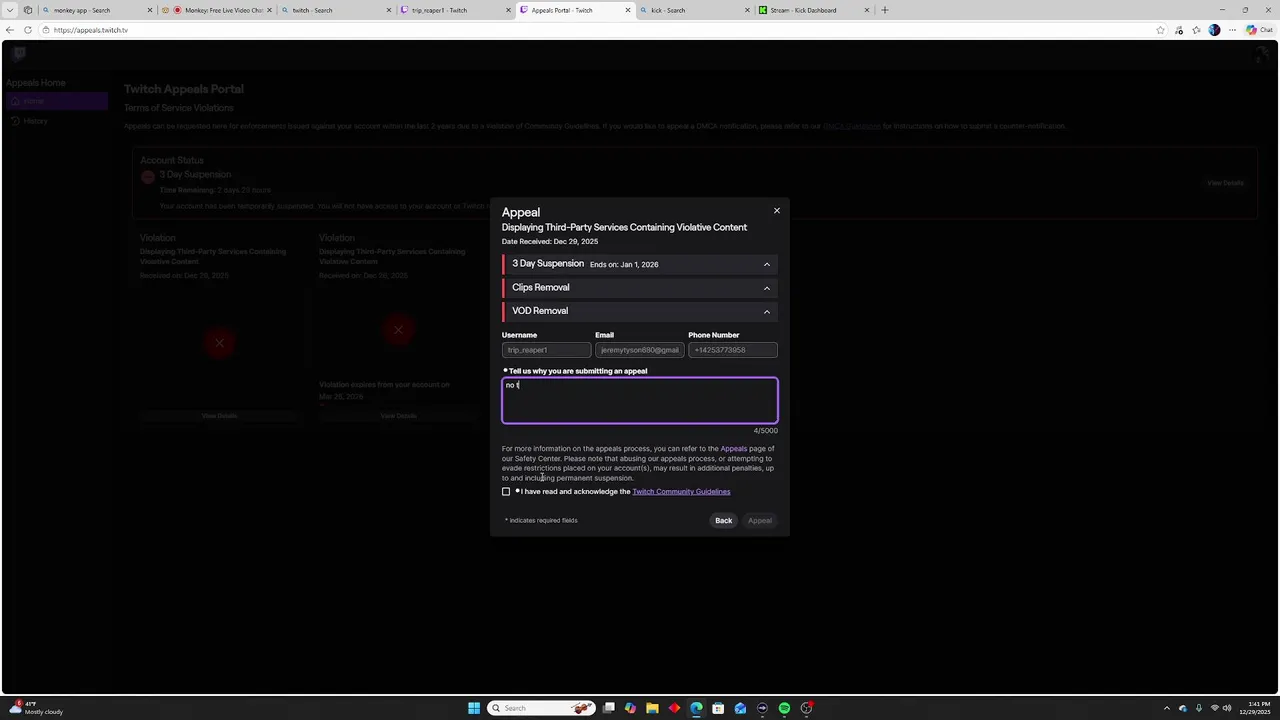Open Edge Settings and more menu
The image size is (1280, 720).
(x=1232, y=30)
